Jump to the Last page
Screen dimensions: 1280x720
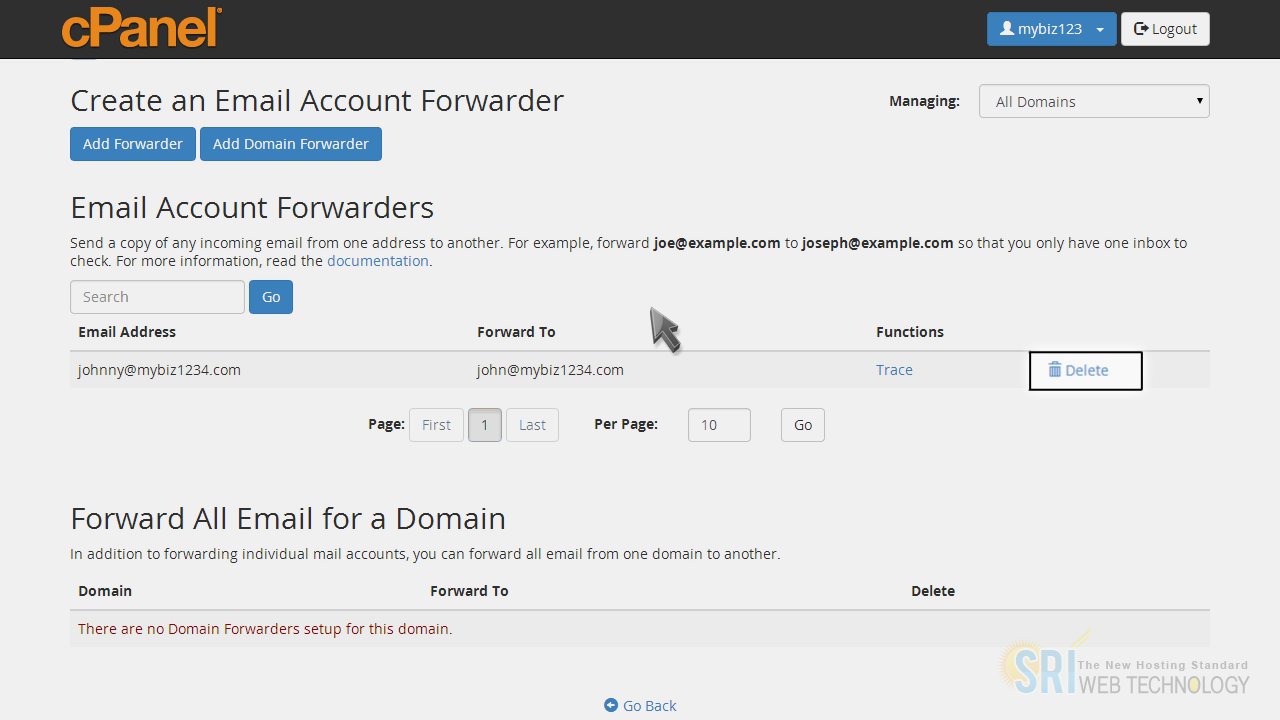(532, 425)
